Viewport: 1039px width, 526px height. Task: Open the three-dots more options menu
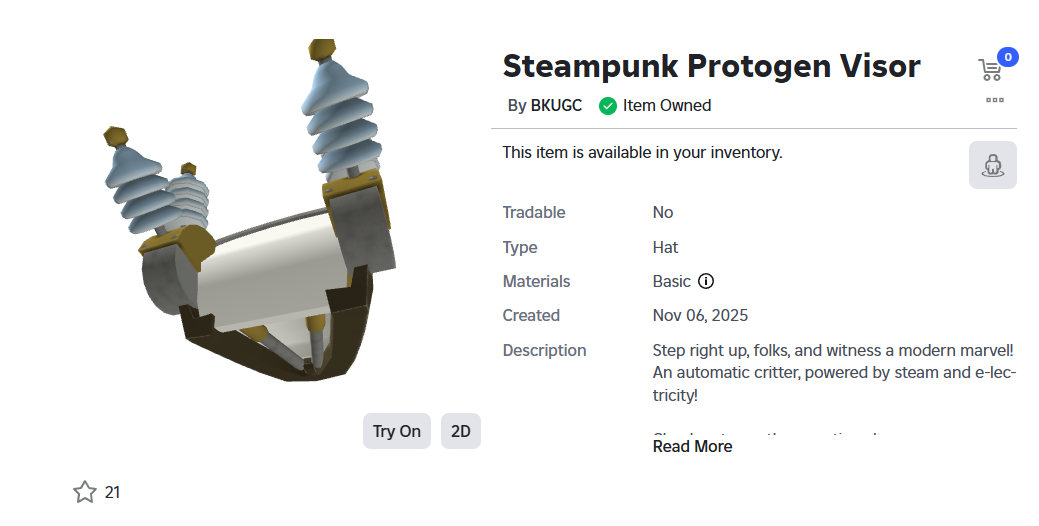point(994,100)
